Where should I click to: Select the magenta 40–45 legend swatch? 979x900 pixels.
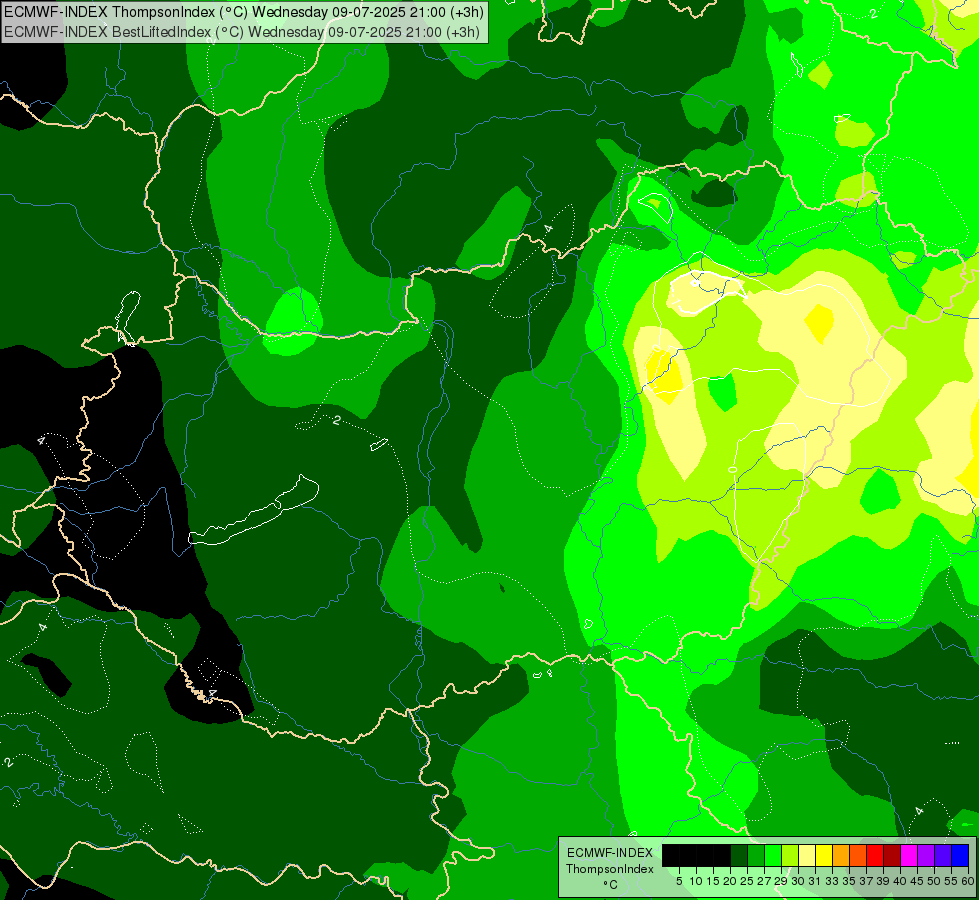[909, 855]
